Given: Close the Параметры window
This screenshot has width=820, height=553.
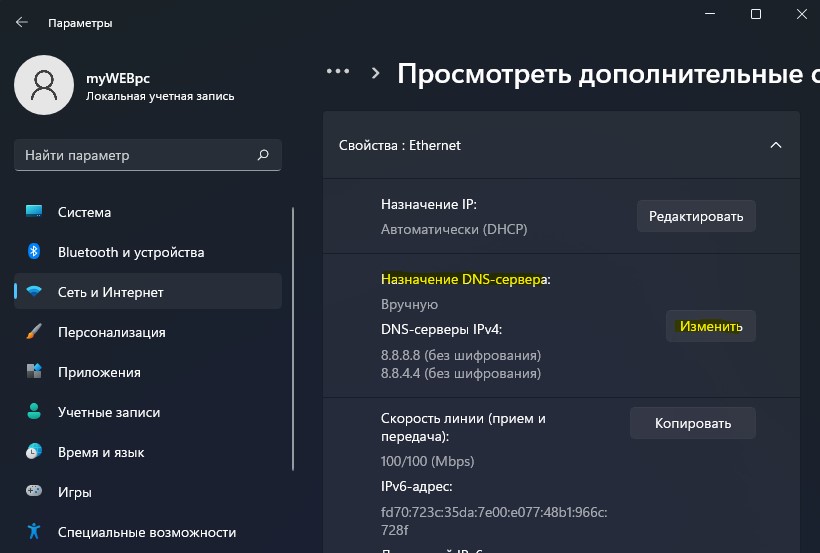Looking at the screenshot, I should [802, 14].
